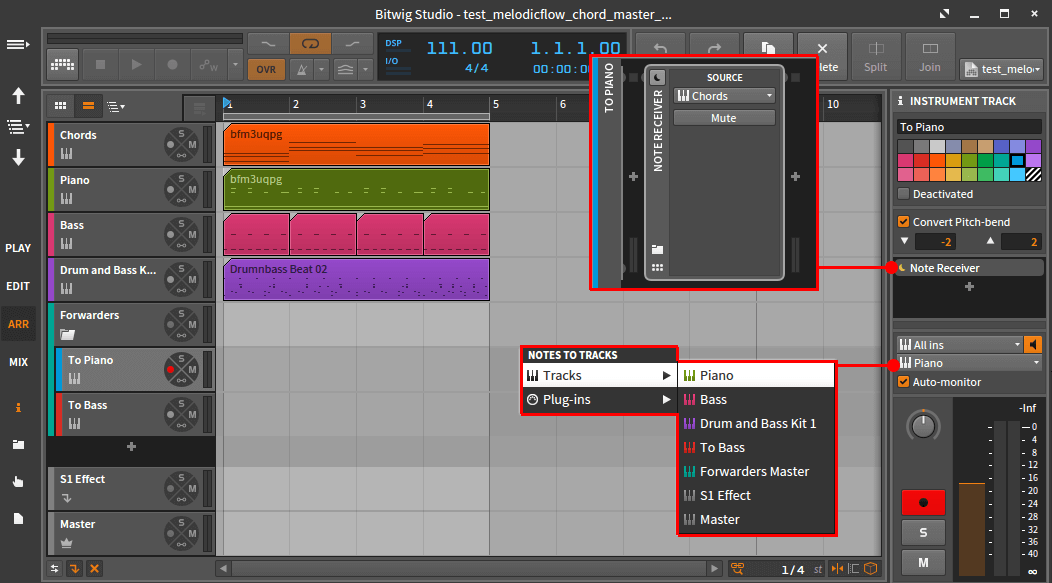The height and width of the screenshot is (583, 1052).
Task: Click the punch-out curve button
Action: tap(352, 44)
